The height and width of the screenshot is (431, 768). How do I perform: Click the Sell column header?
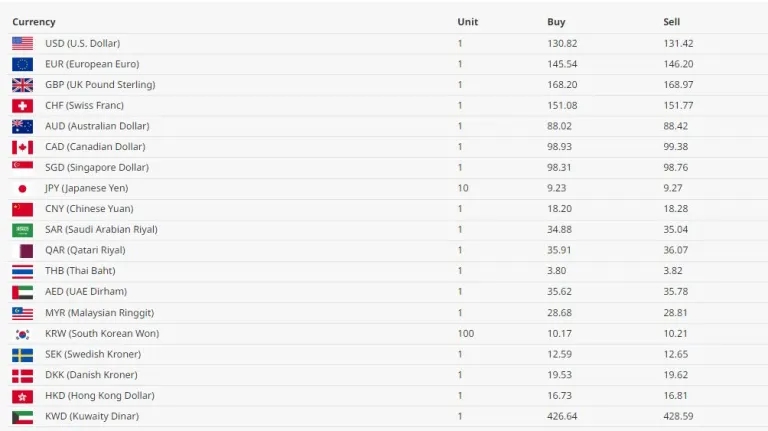(x=671, y=22)
